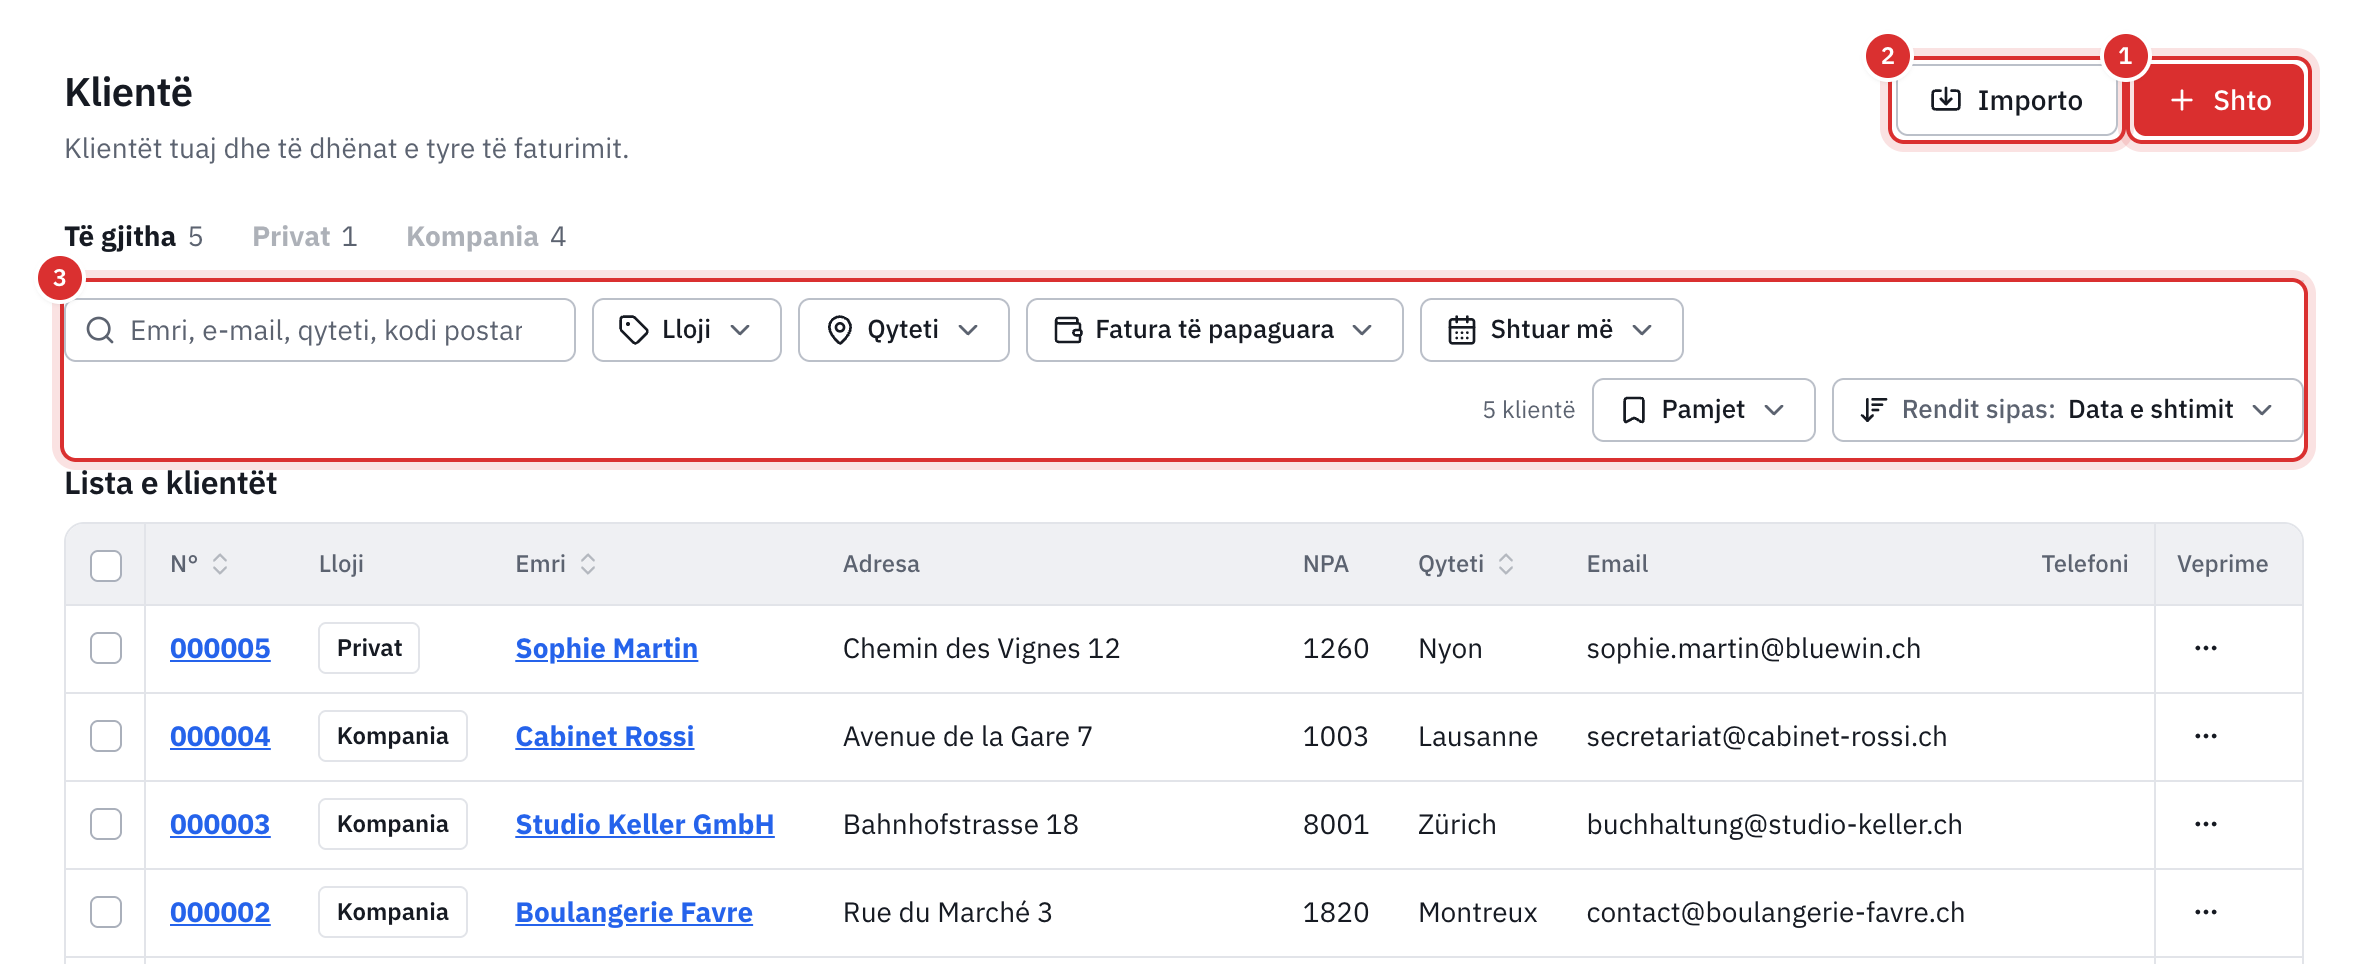The image size is (2368, 964).
Task: Open client number 000004
Action: point(220,737)
